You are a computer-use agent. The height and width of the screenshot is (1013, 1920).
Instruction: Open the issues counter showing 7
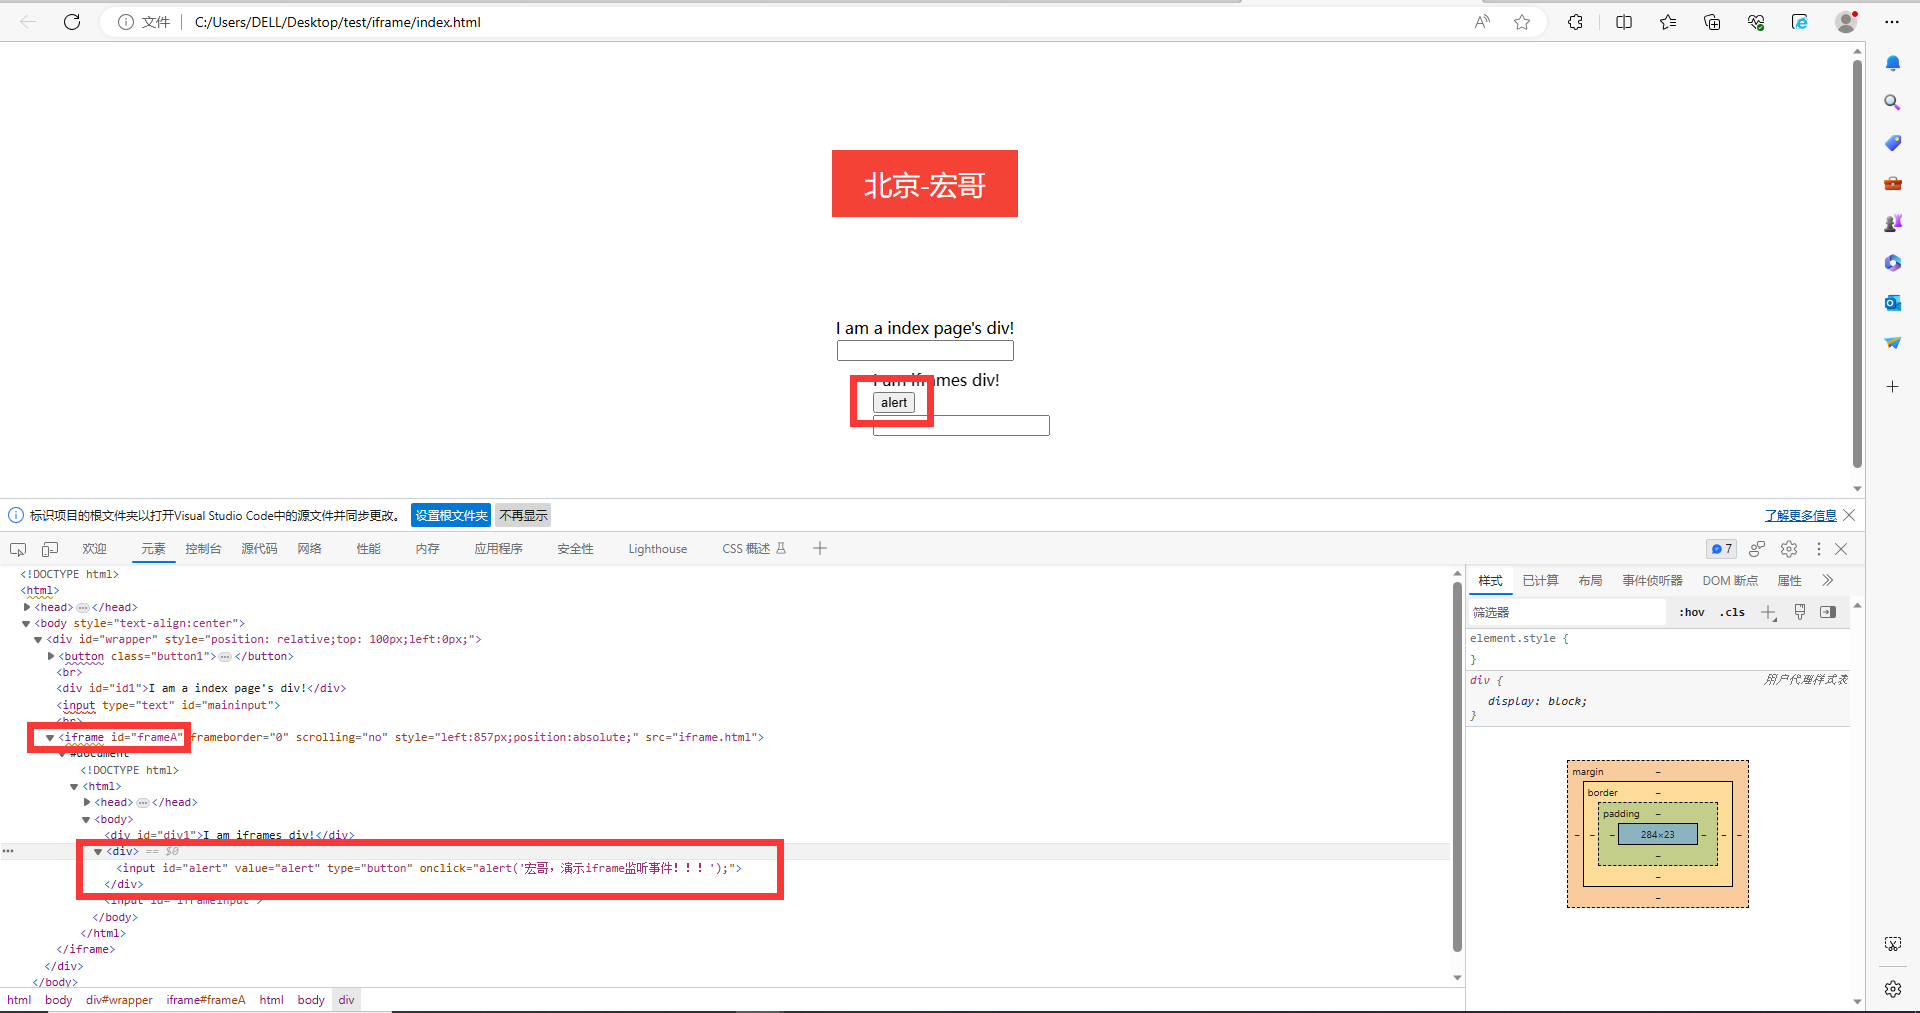(x=1721, y=548)
